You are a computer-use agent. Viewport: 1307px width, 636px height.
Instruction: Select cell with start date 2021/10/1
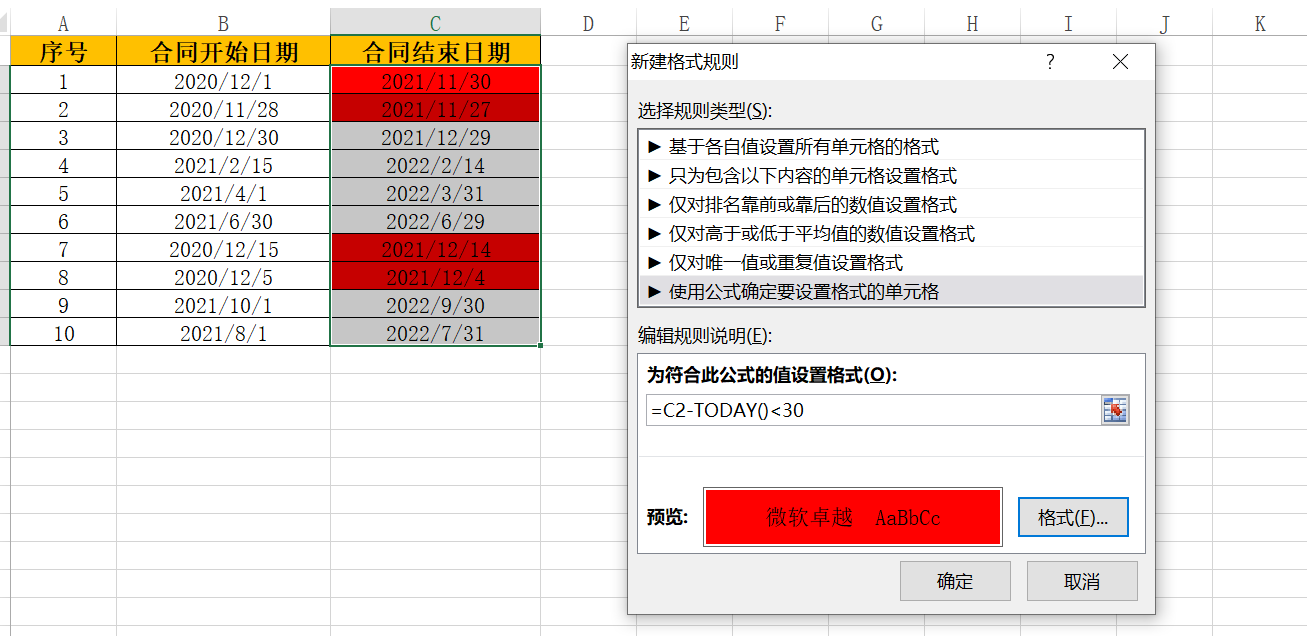[x=223, y=305]
